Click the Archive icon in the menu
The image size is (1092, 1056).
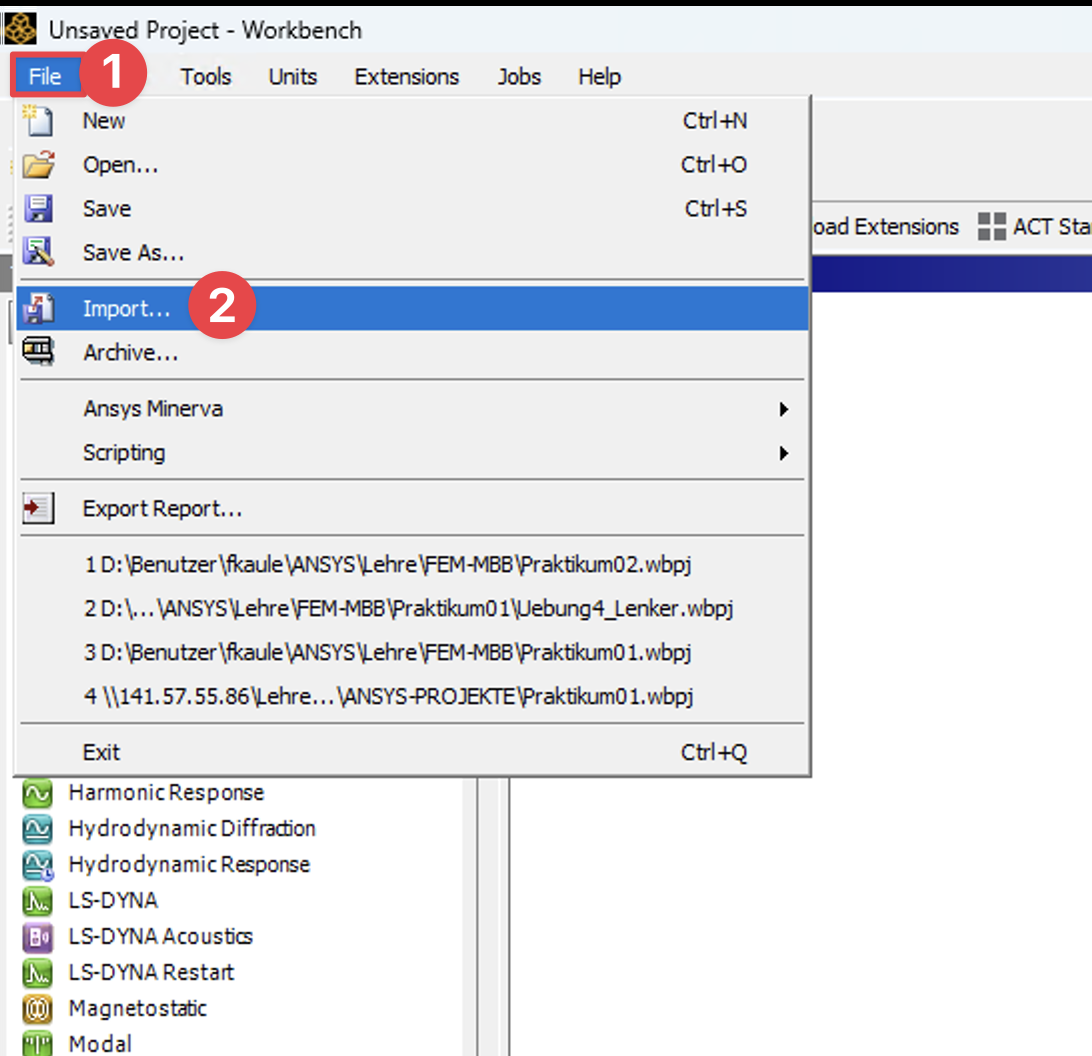pos(37,353)
